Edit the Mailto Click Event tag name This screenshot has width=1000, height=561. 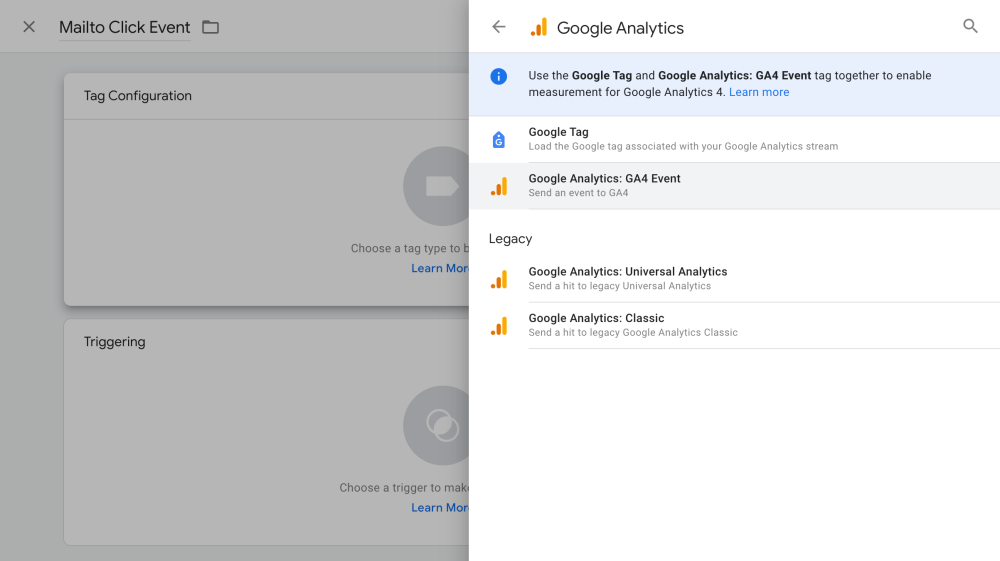click(124, 27)
